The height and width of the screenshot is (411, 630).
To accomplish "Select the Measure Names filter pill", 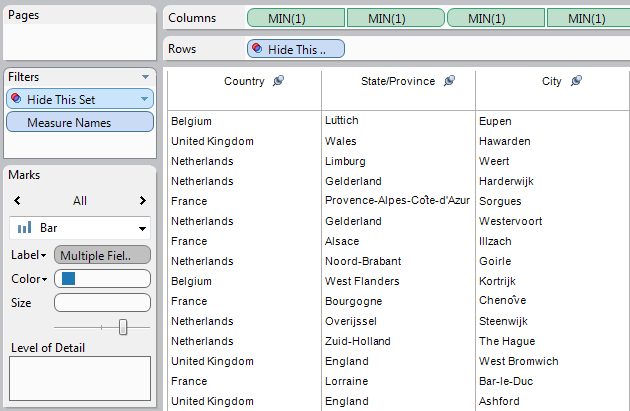I will 80,122.
